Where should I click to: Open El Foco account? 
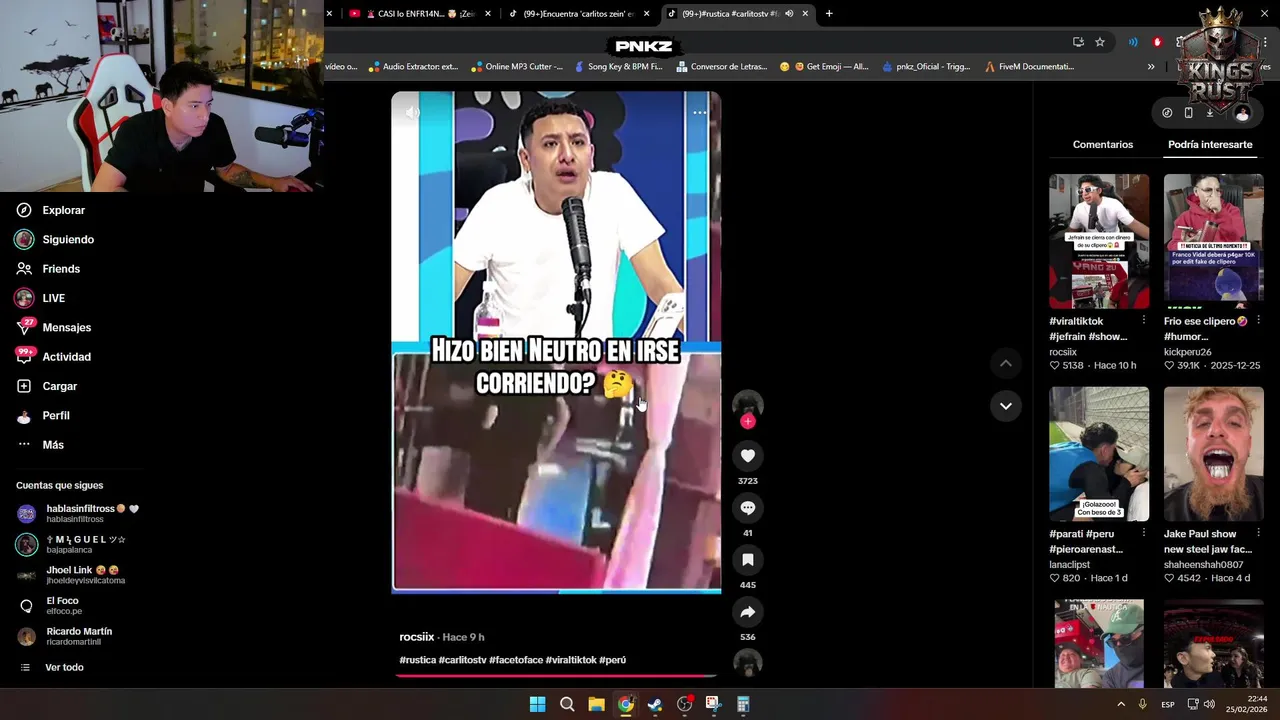click(50, 606)
